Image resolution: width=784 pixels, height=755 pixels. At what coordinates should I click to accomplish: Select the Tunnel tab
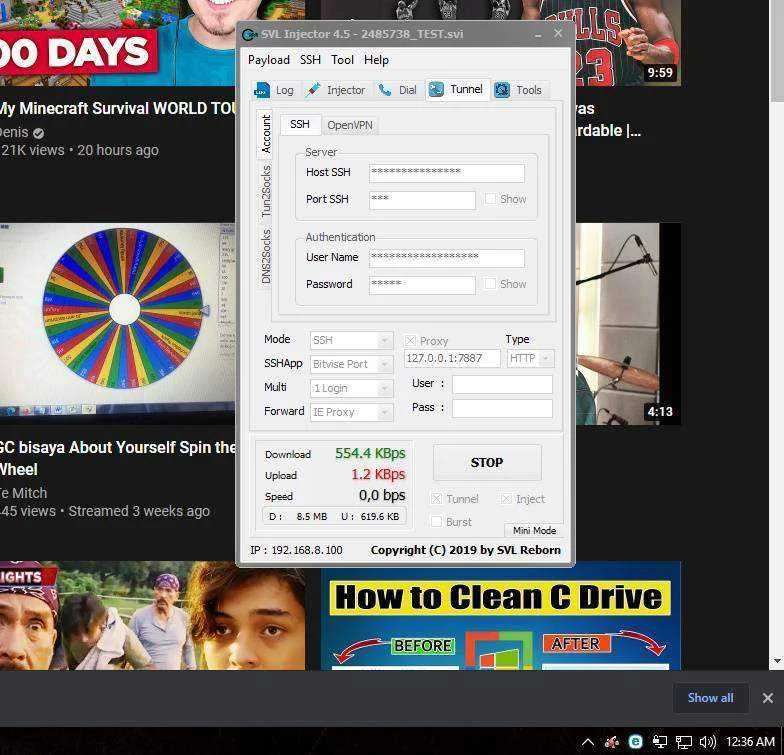point(457,90)
